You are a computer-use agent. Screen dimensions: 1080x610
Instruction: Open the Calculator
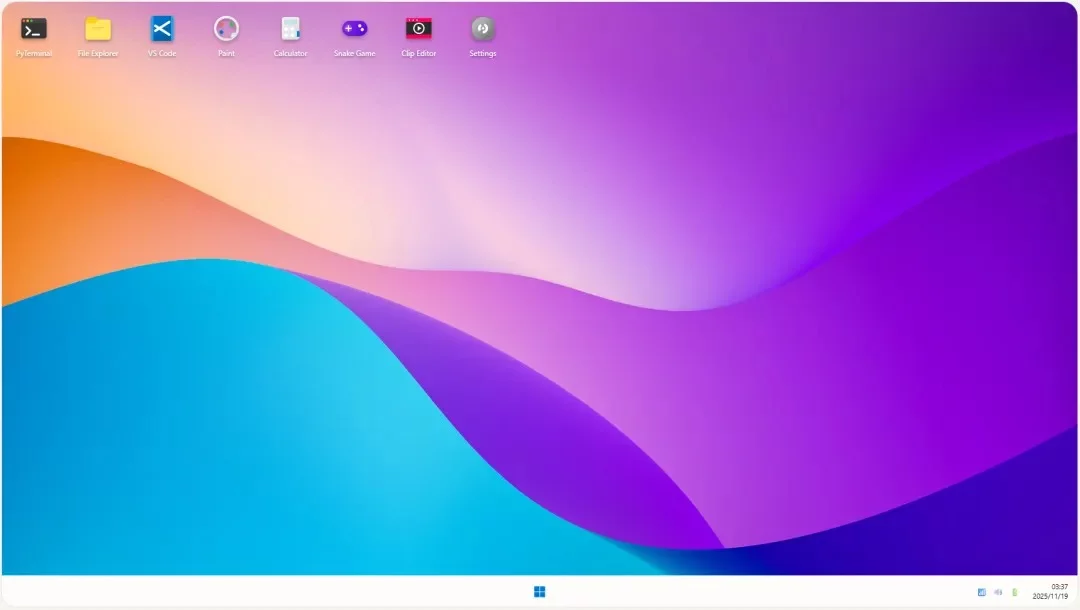coord(290,30)
